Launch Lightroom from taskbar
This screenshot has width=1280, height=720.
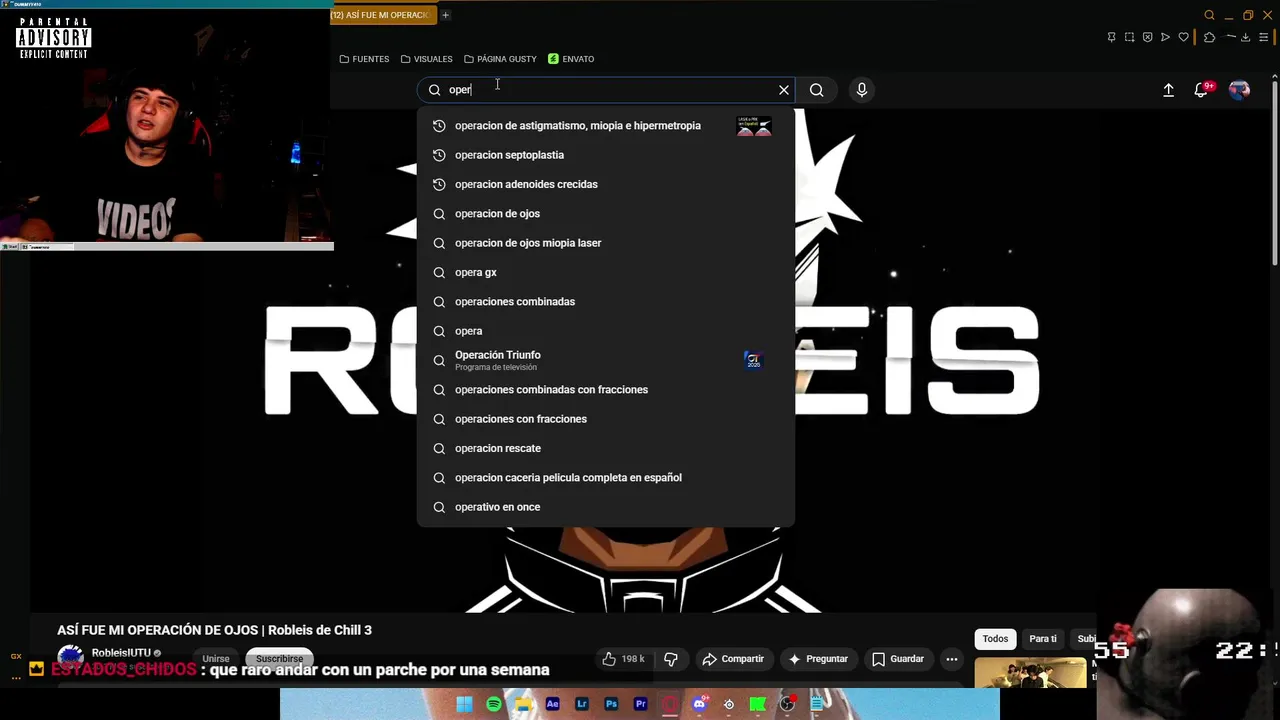tap(582, 705)
